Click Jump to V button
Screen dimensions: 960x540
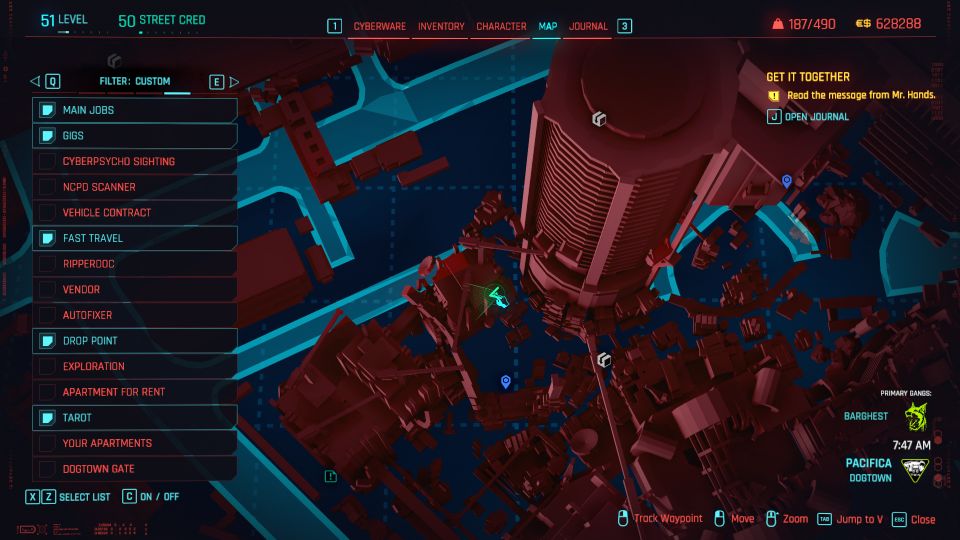851,519
